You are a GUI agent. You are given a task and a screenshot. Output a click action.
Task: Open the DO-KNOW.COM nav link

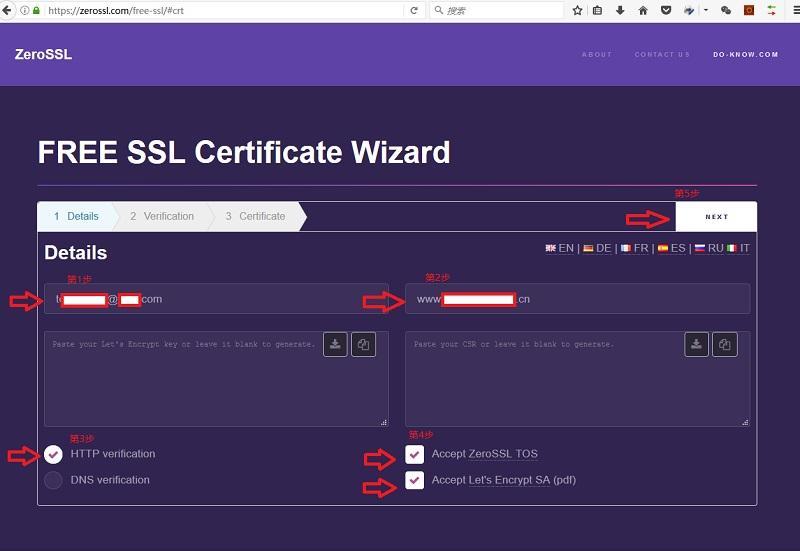[x=745, y=55]
